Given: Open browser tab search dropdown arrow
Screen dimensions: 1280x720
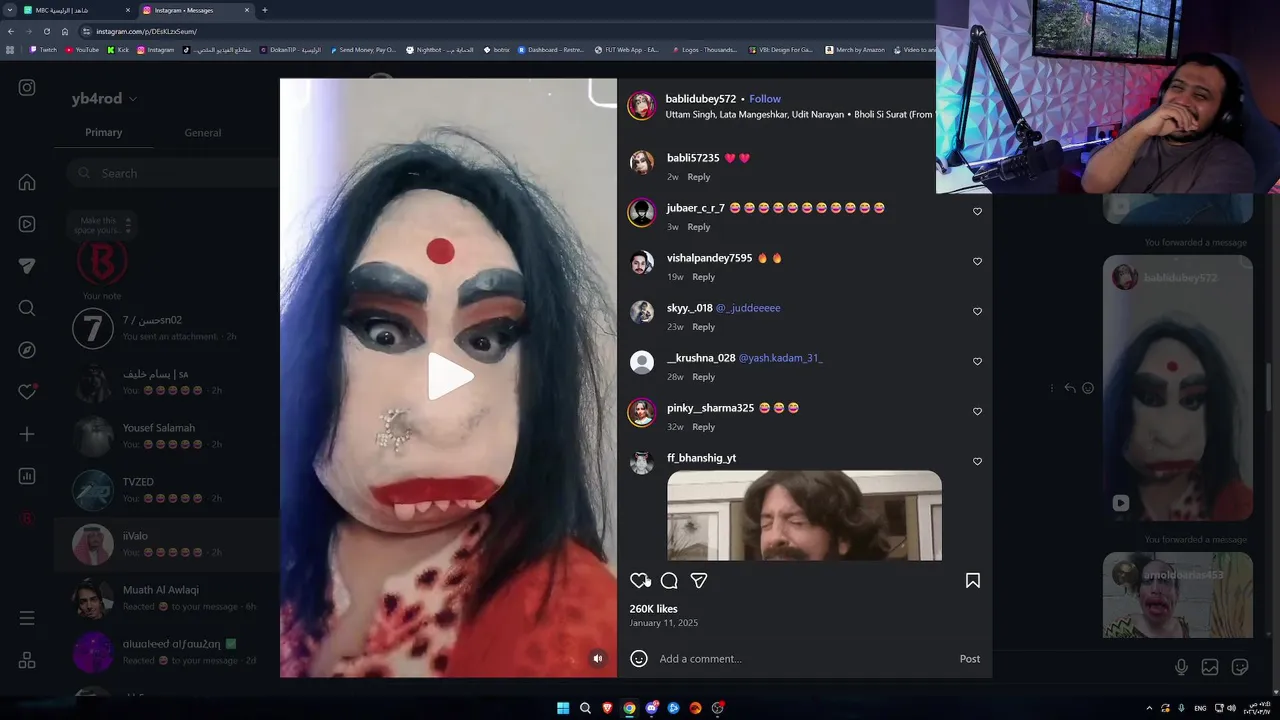Looking at the screenshot, I should click(9, 10).
